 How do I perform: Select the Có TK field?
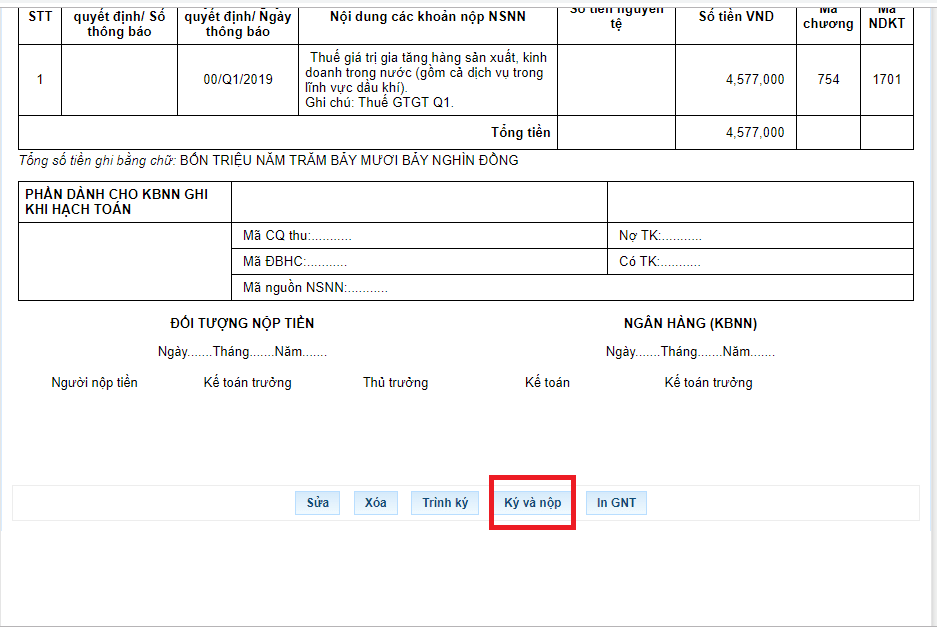pos(660,262)
